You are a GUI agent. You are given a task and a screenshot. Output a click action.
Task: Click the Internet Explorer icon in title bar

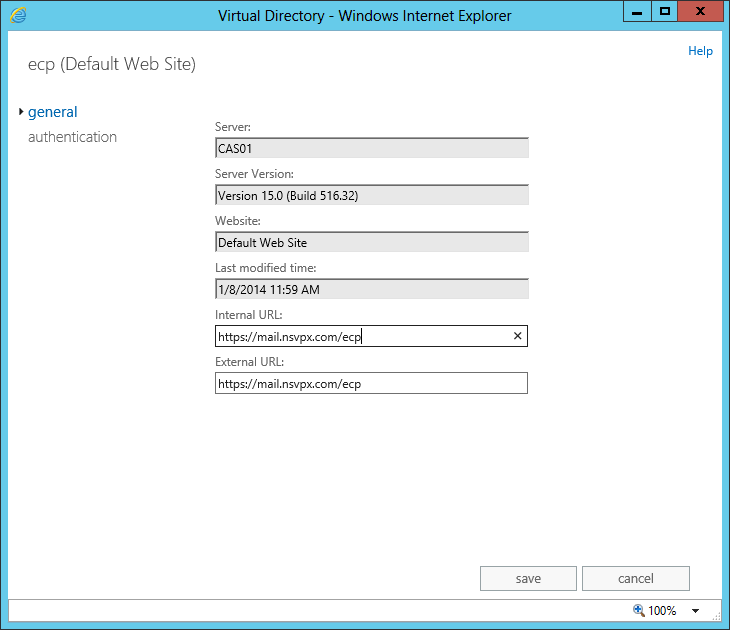(18, 15)
